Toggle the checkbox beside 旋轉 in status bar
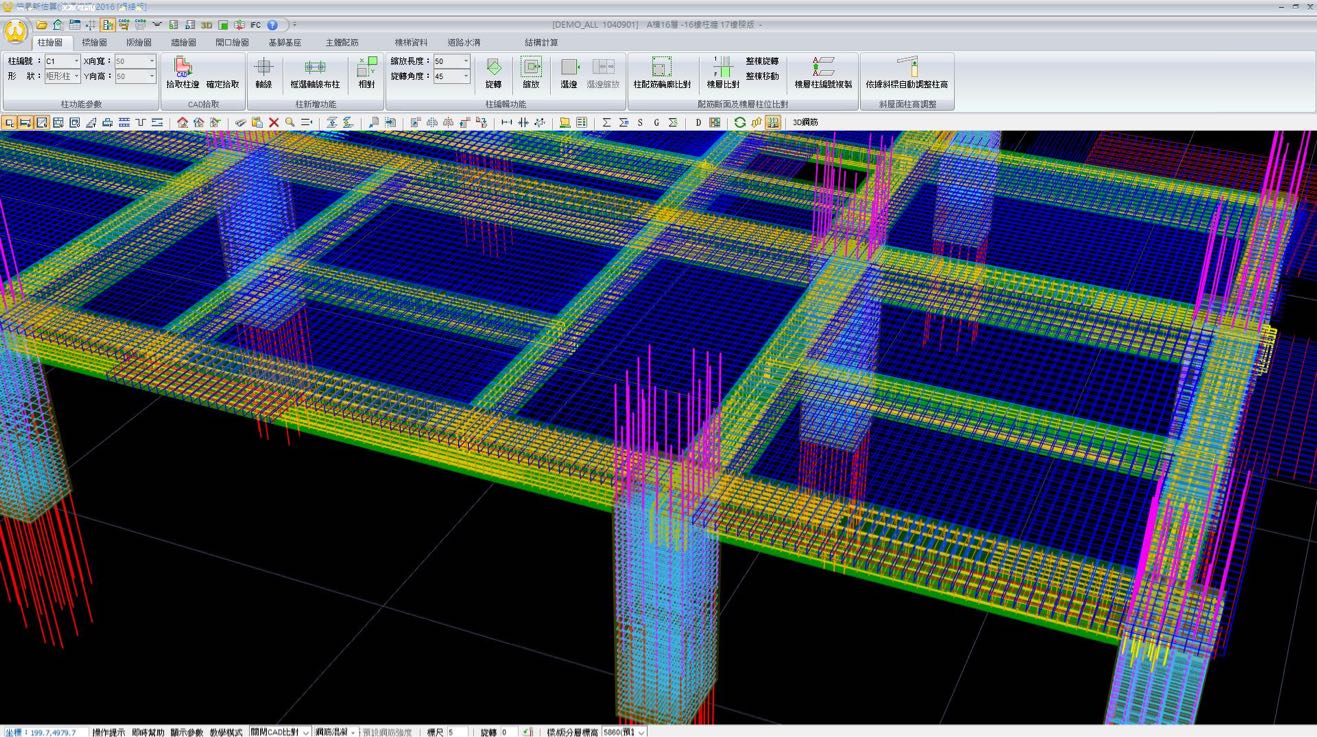The height and width of the screenshot is (737, 1317). coord(527,732)
